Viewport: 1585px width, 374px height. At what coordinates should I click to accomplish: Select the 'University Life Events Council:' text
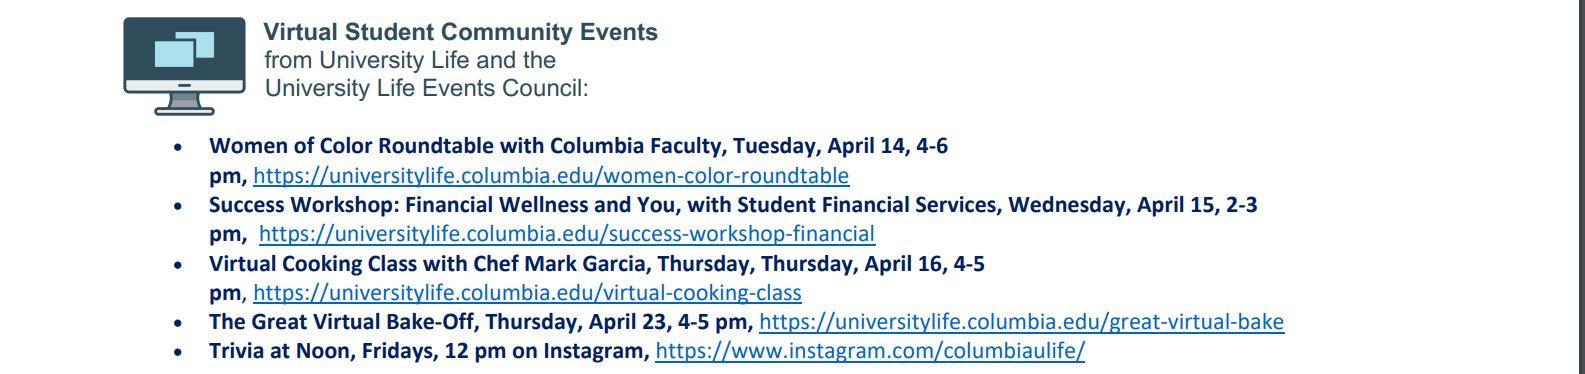tap(426, 88)
